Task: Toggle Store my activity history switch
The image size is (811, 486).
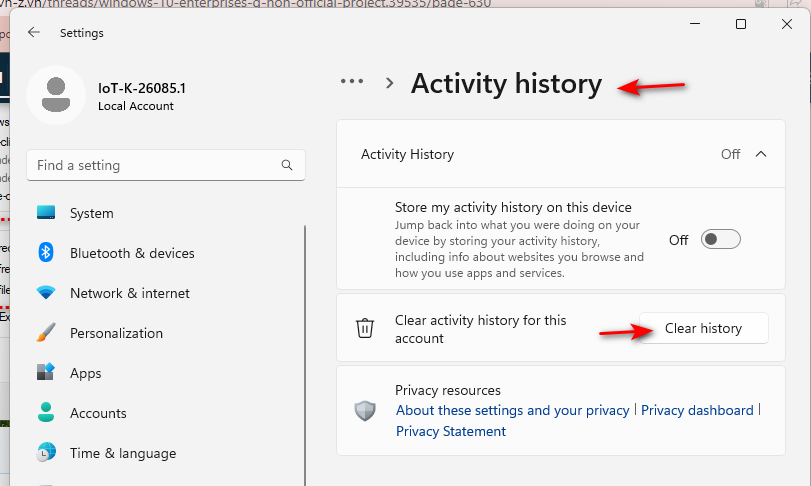Action: pyautogui.click(x=720, y=239)
